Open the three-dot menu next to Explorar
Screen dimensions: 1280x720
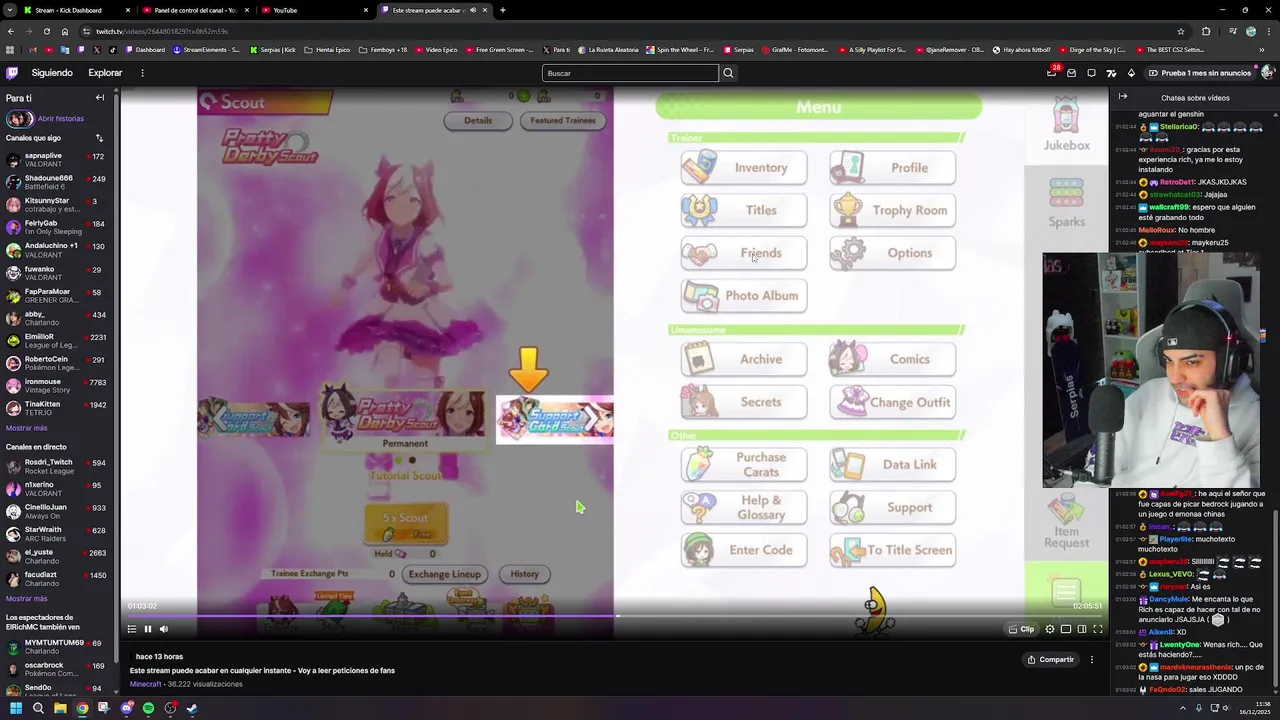(142, 73)
